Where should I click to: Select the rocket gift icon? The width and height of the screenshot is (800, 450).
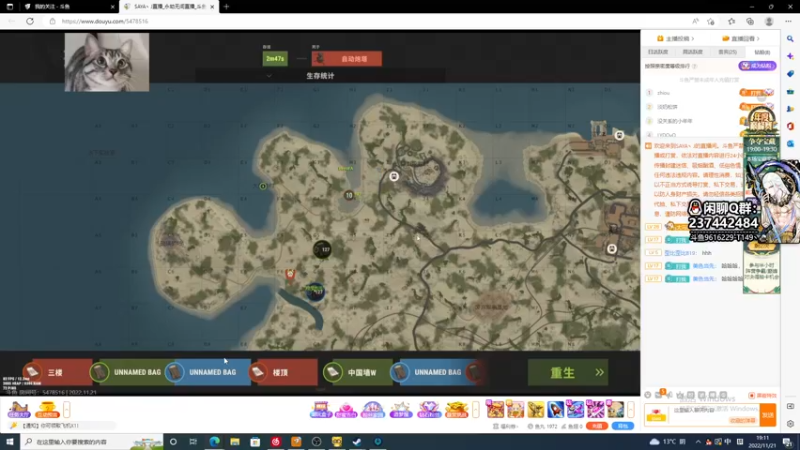[x=555, y=409]
